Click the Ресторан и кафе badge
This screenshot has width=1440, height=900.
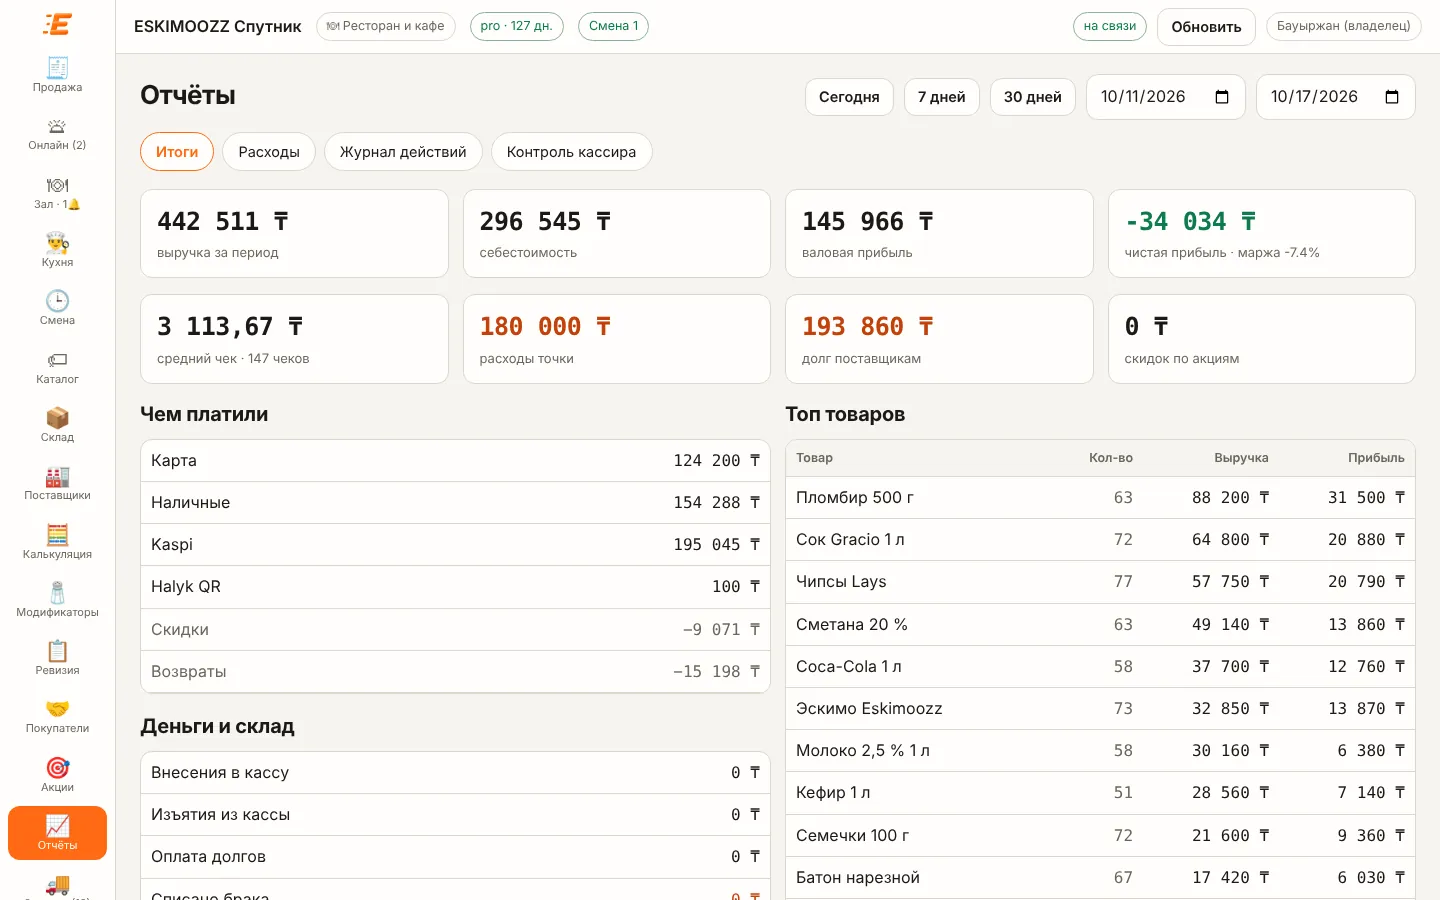coord(386,26)
